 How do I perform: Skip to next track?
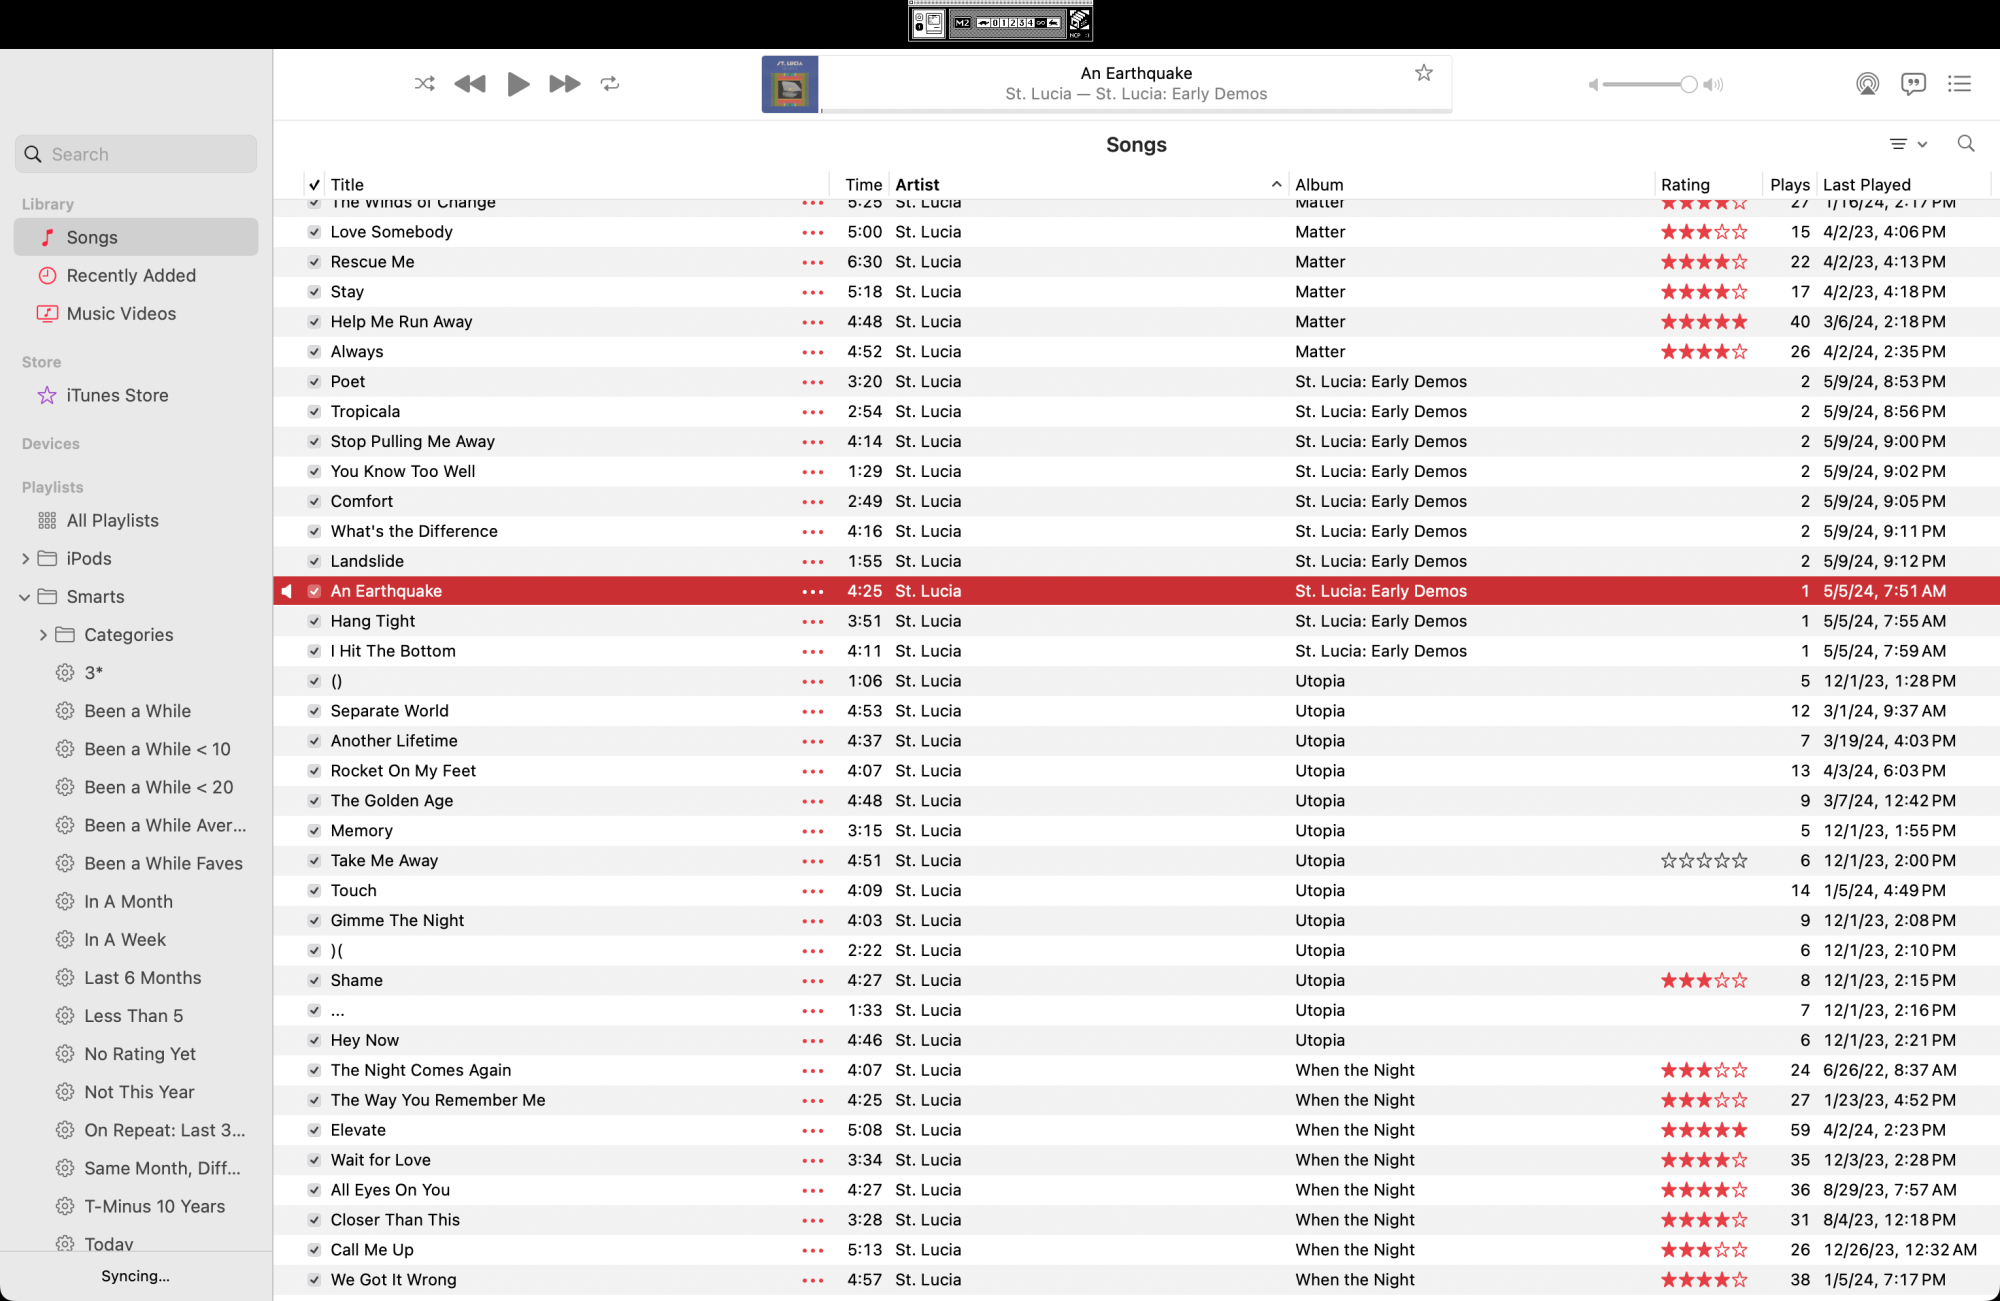click(x=564, y=84)
